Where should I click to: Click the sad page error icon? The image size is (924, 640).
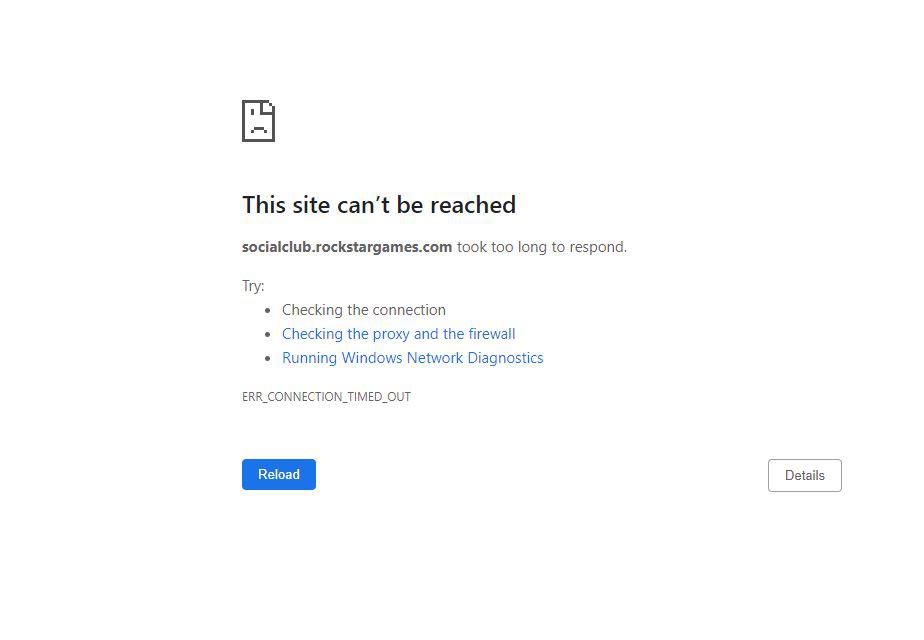(258, 121)
